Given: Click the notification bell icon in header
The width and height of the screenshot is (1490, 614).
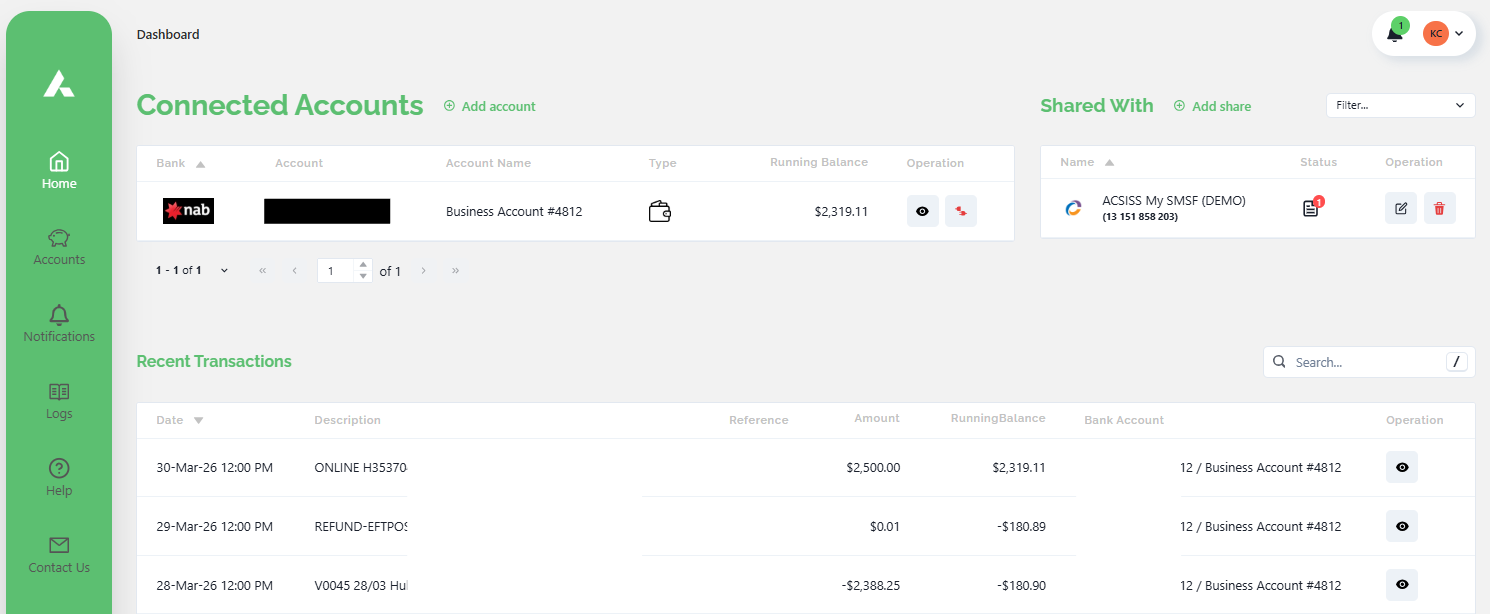Looking at the screenshot, I should click(x=1394, y=34).
